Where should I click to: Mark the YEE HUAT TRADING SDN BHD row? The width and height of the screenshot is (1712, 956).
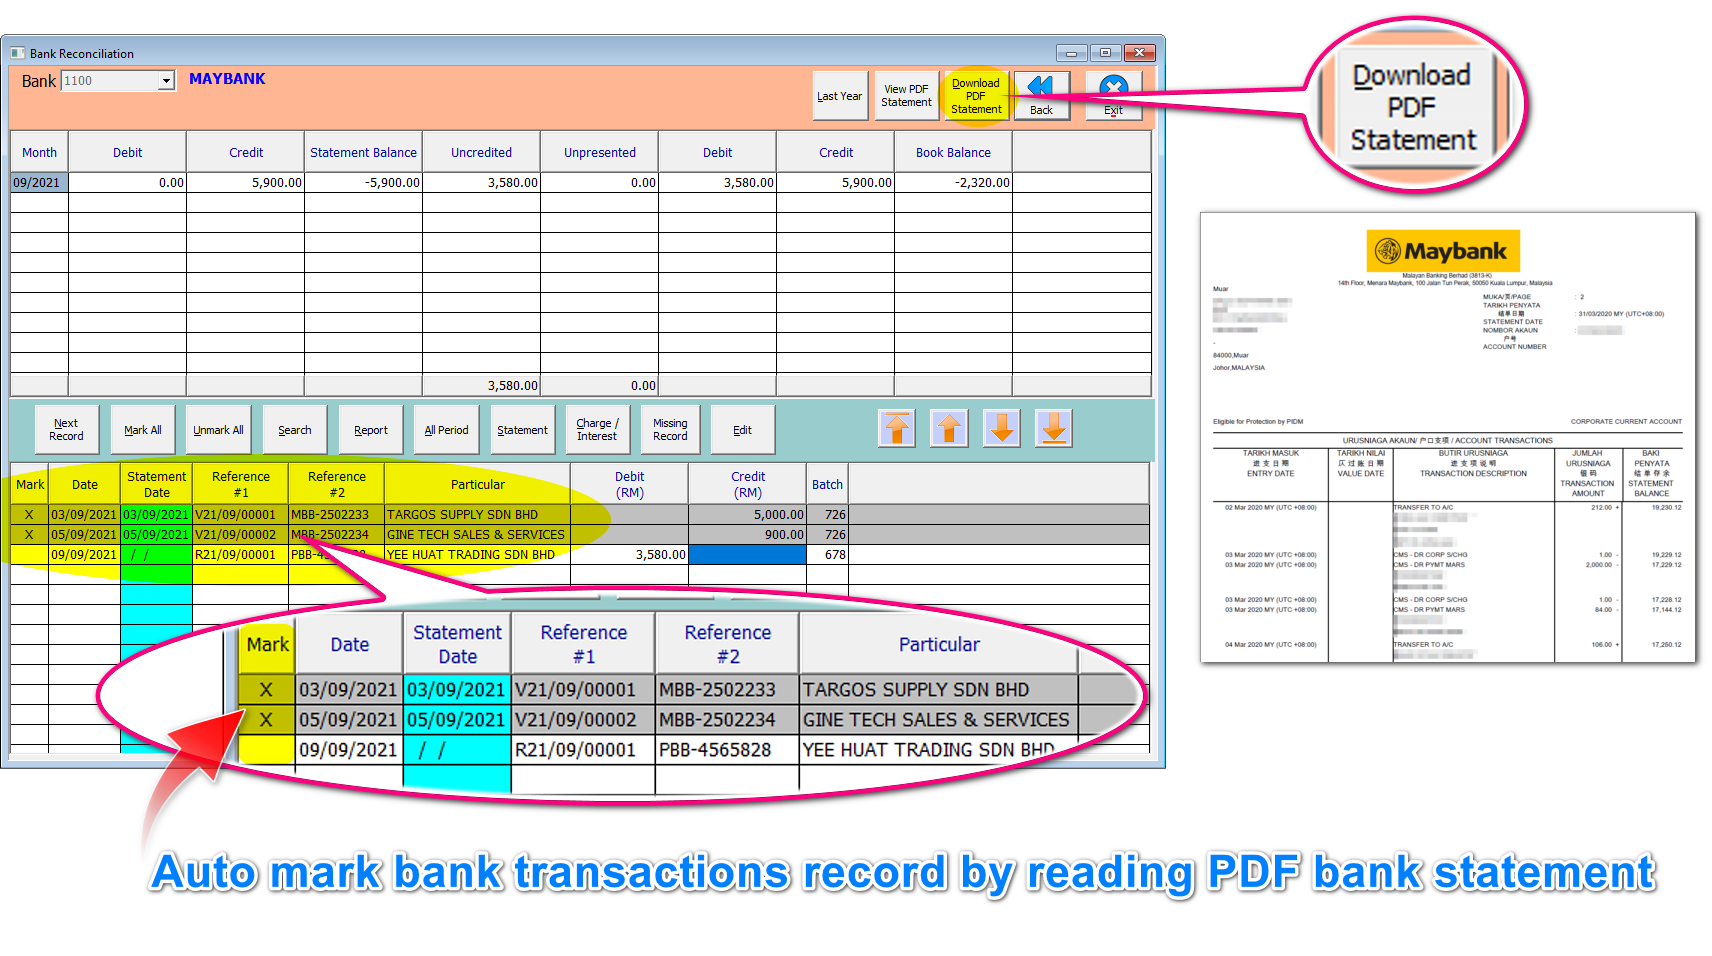click(x=29, y=554)
